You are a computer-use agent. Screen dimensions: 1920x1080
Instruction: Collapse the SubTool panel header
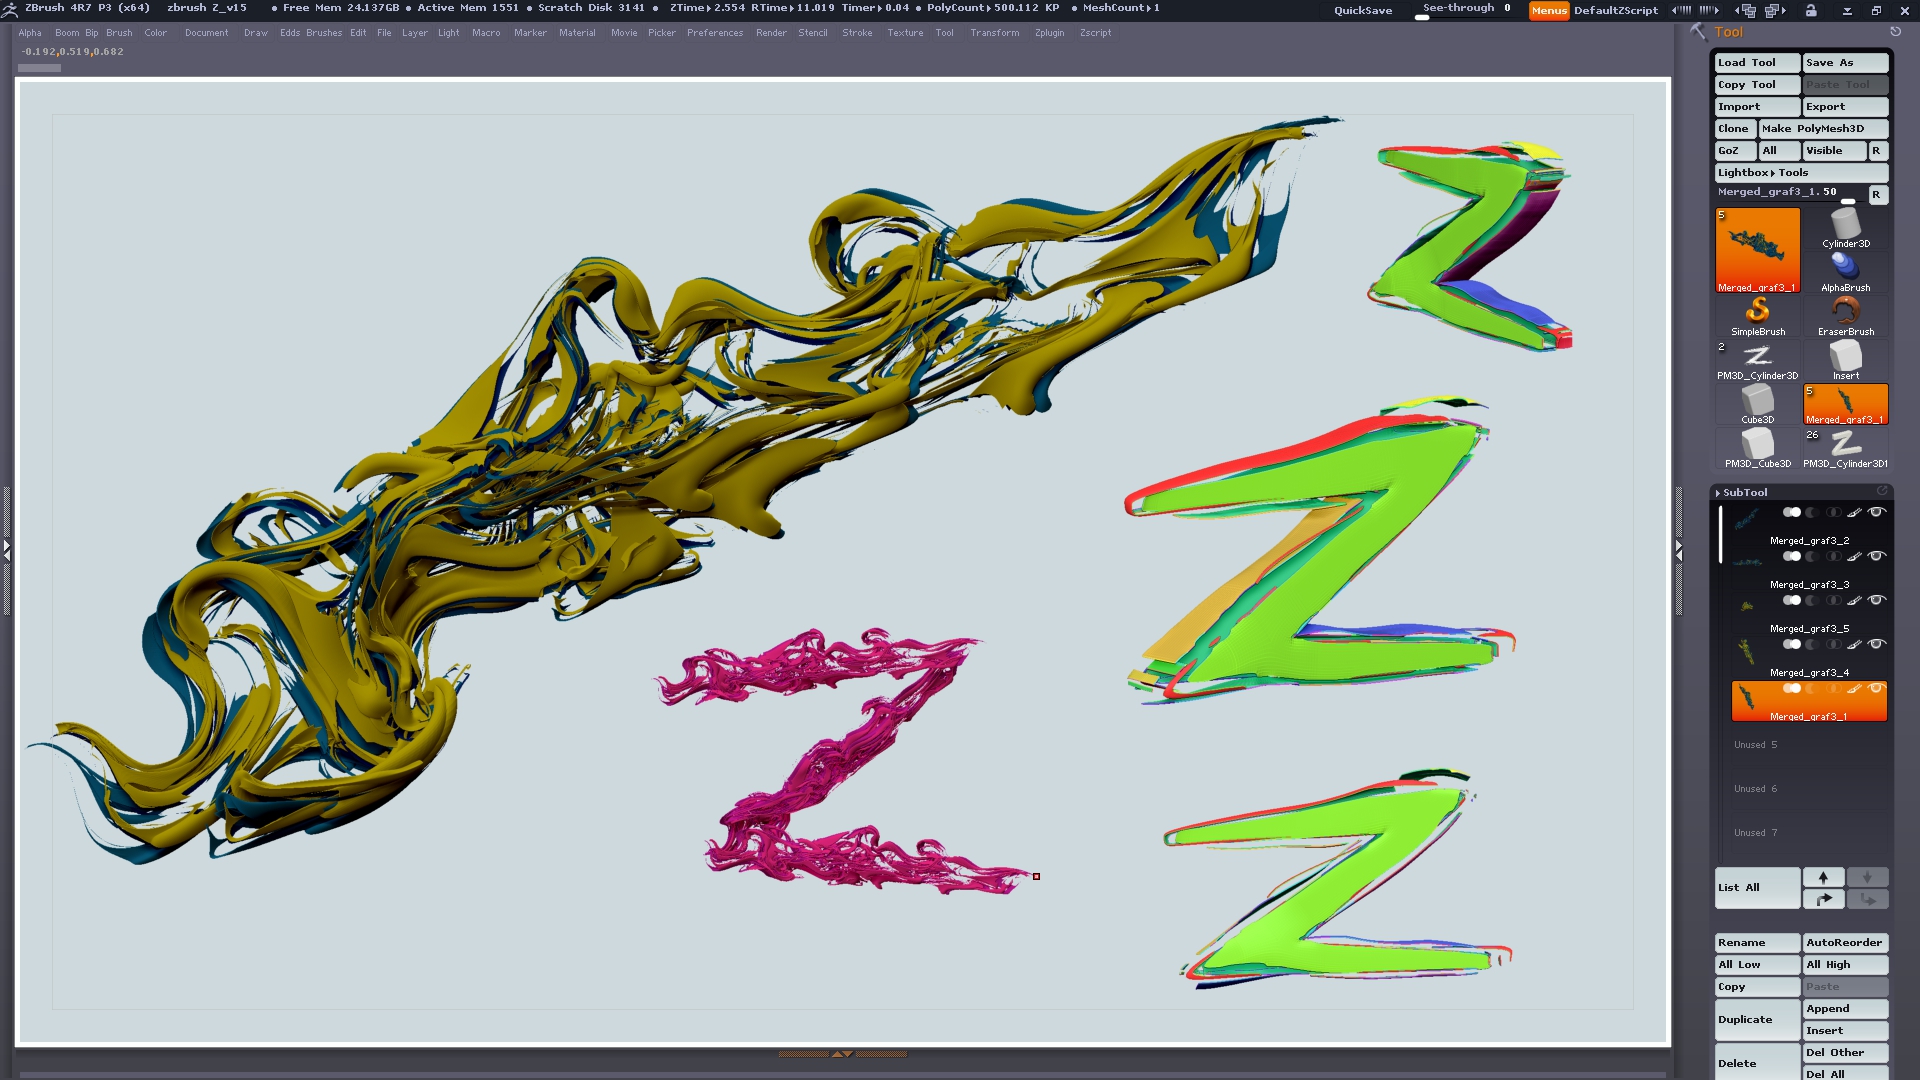(1744, 492)
